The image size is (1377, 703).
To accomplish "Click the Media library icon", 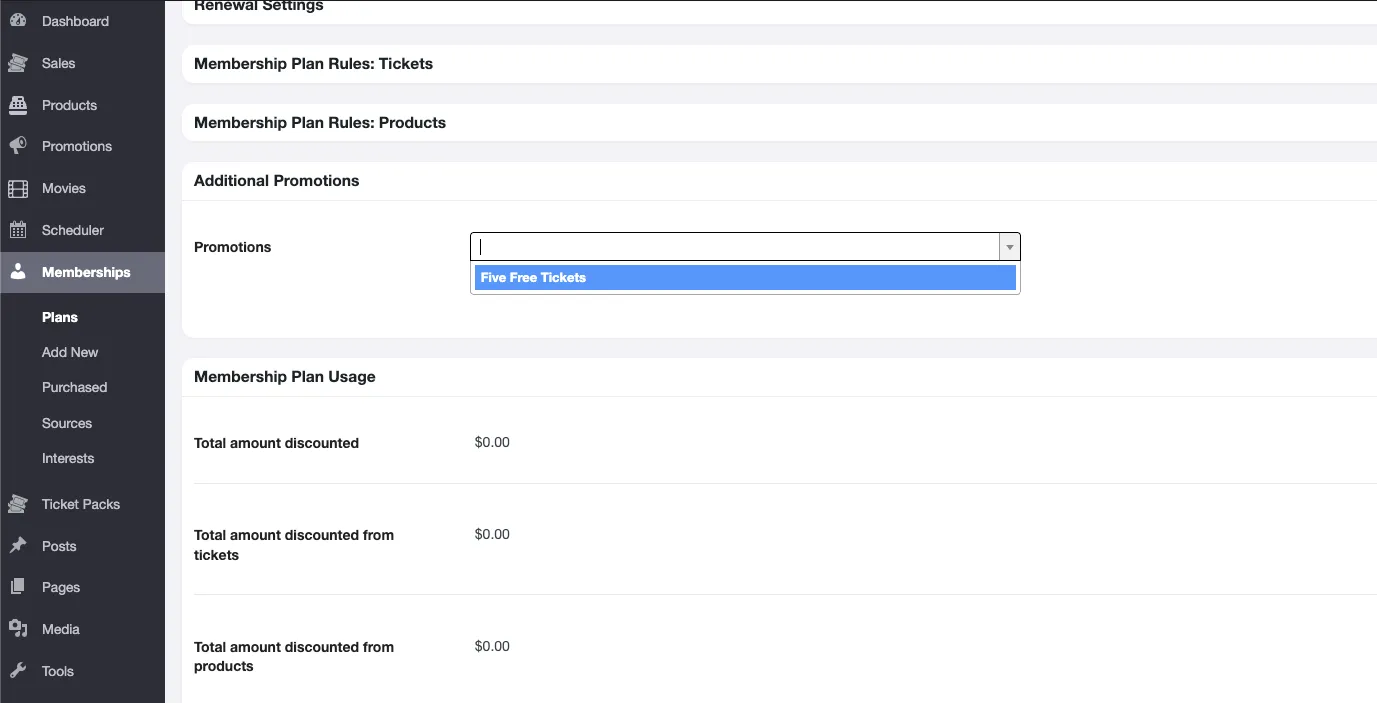I will click(18, 629).
